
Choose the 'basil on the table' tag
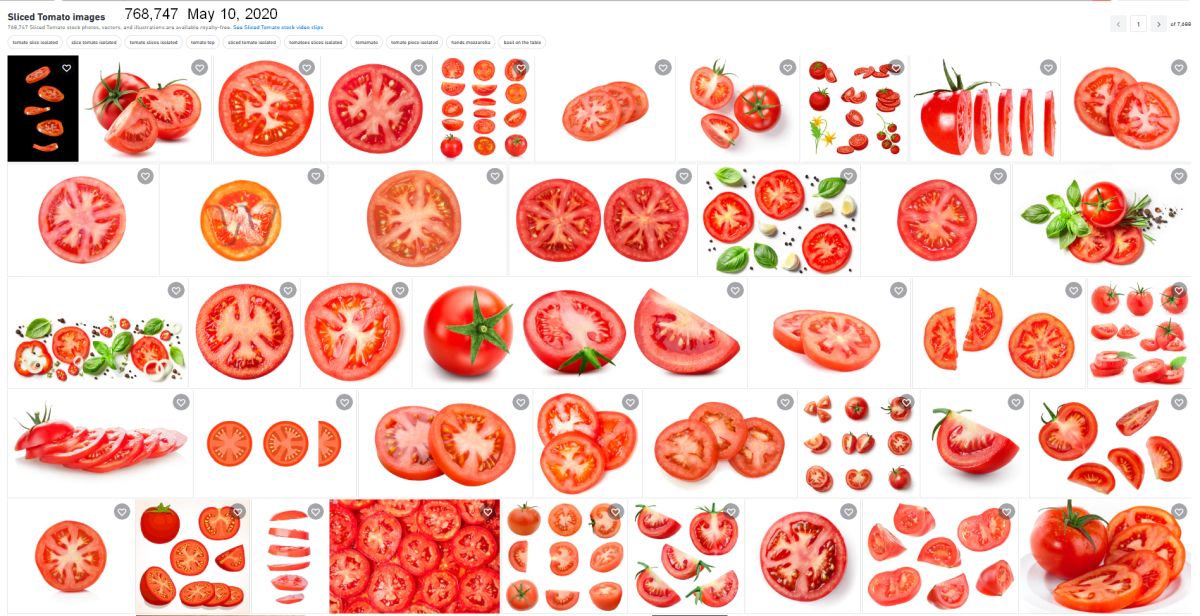[522, 43]
